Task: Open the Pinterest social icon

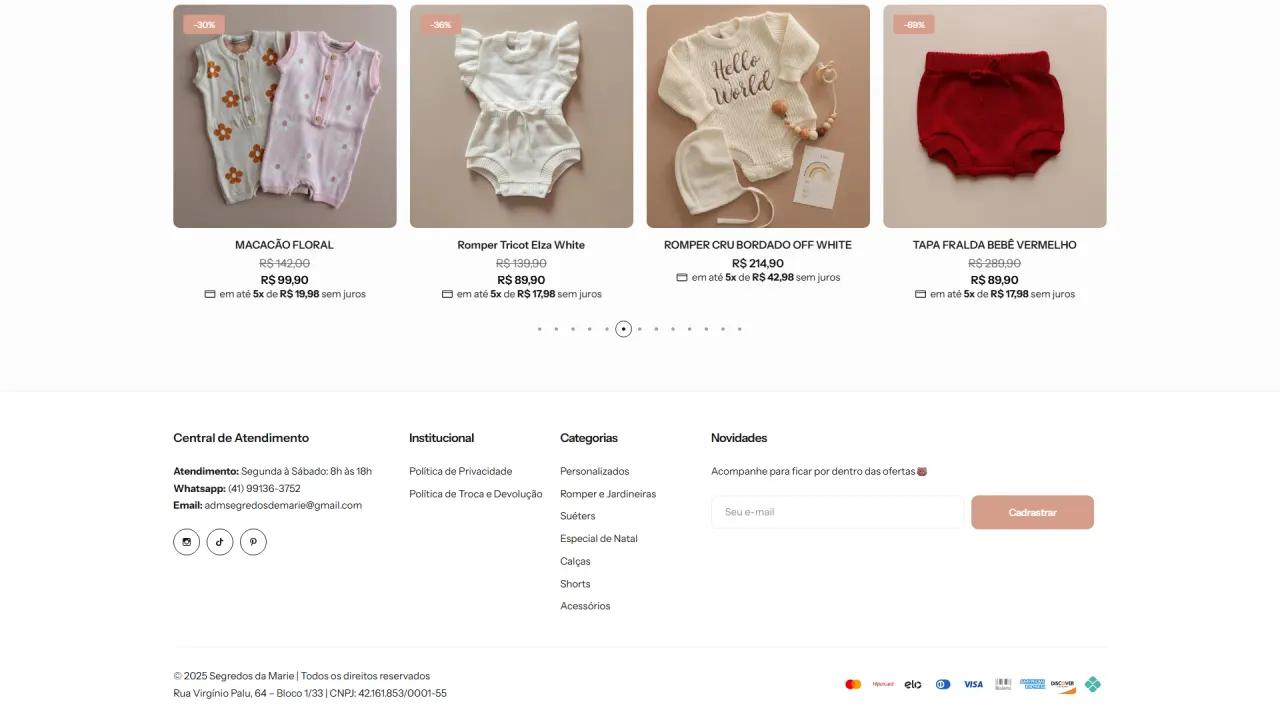Action: 253,542
